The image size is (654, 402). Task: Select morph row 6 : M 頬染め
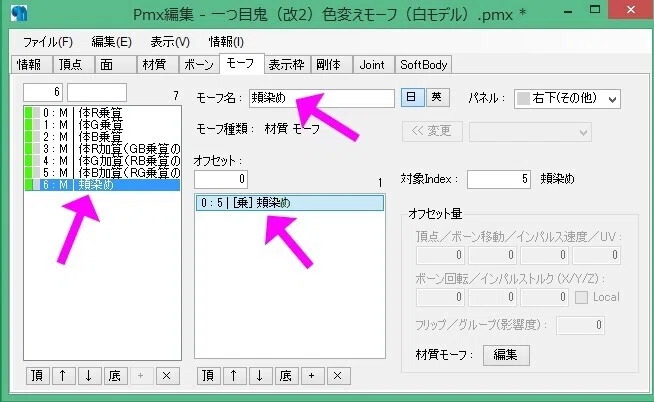pyautogui.click(x=102, y=185)
